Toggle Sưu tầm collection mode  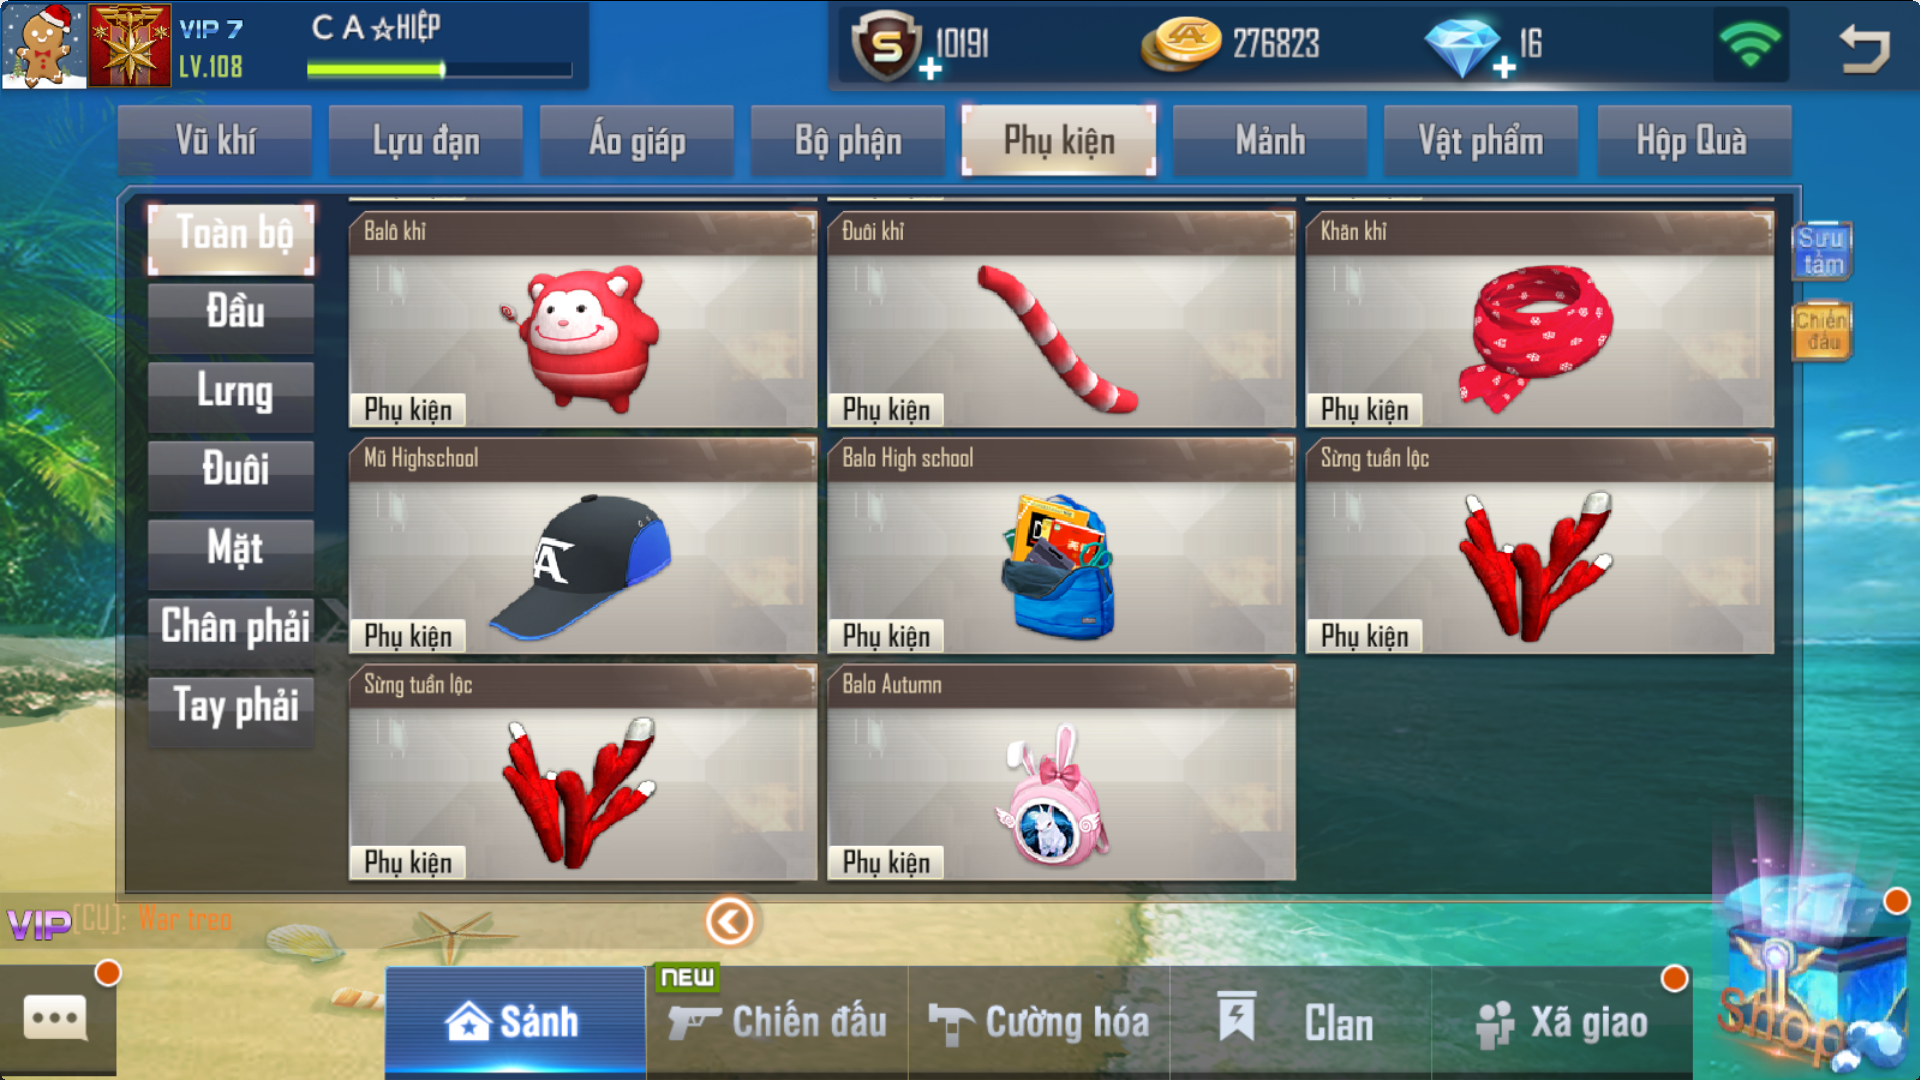coord(1821,250)
